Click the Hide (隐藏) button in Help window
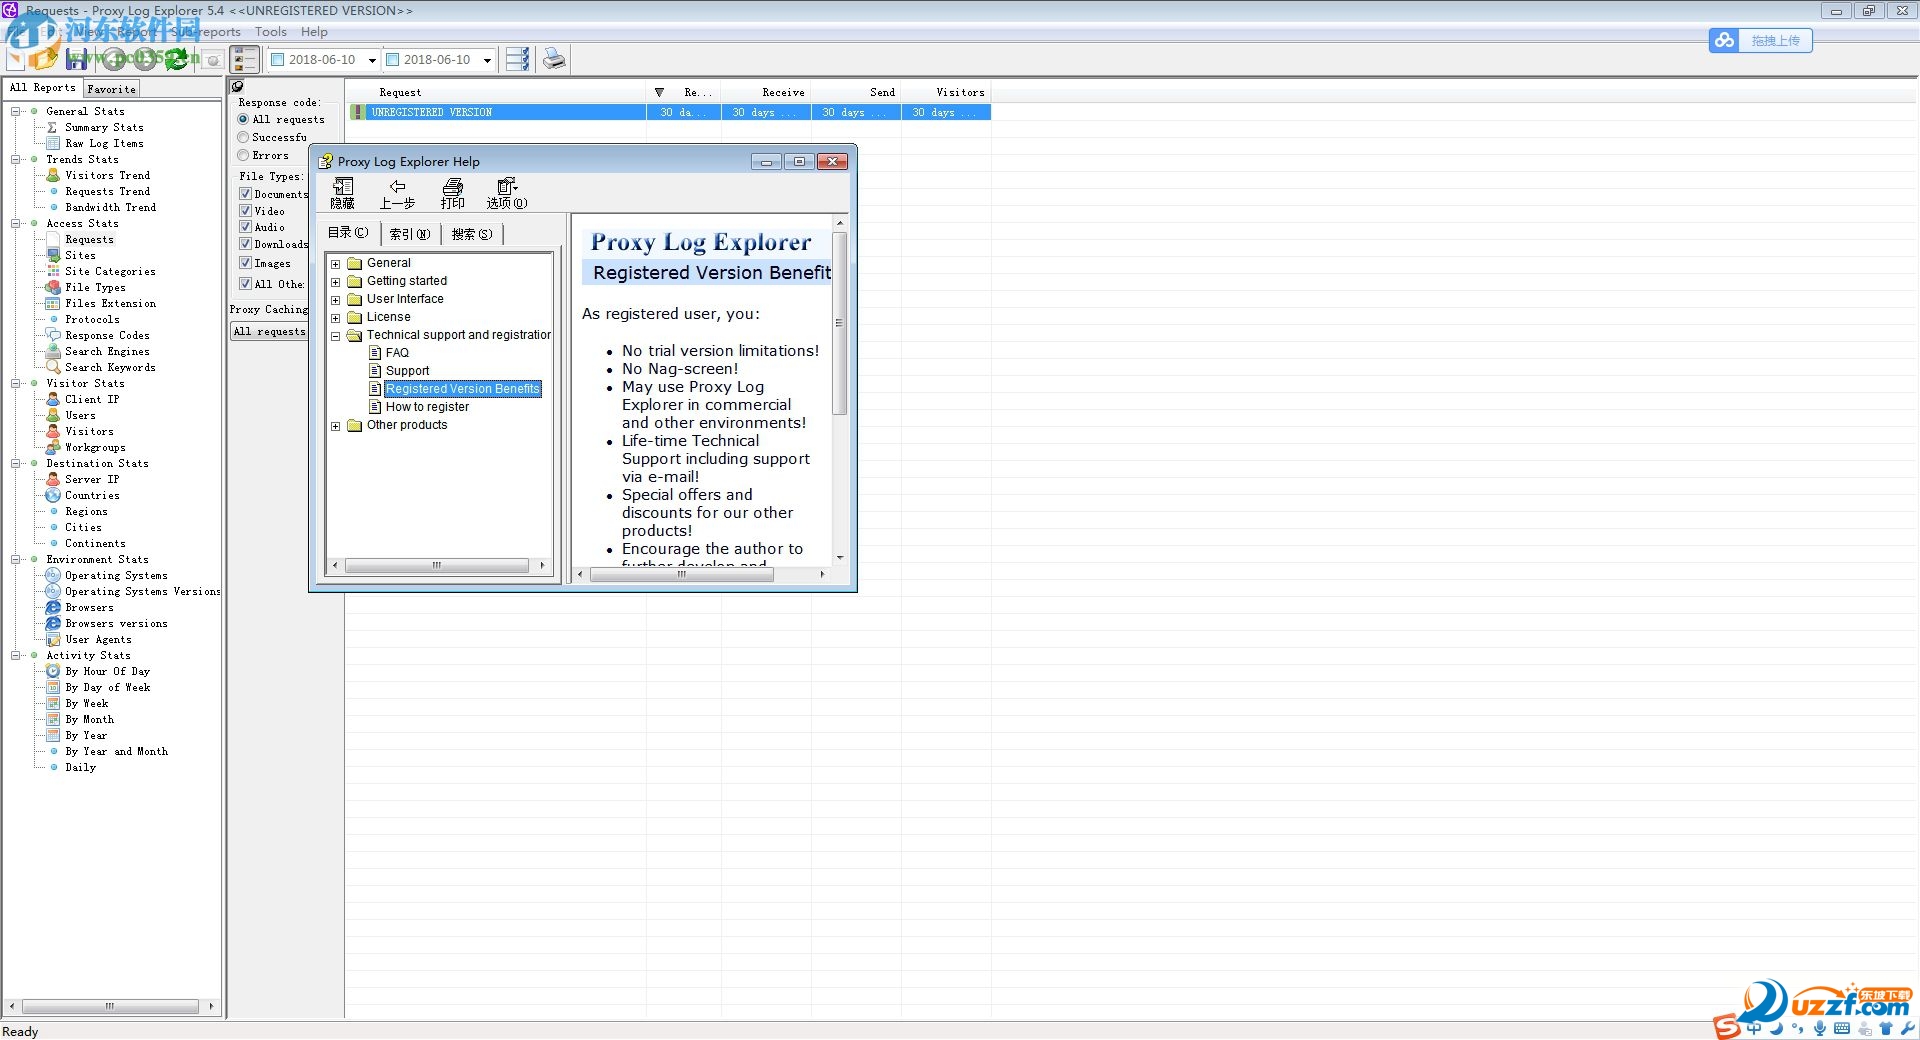Screen dimensions: 1920x1040 pos(343,194)
